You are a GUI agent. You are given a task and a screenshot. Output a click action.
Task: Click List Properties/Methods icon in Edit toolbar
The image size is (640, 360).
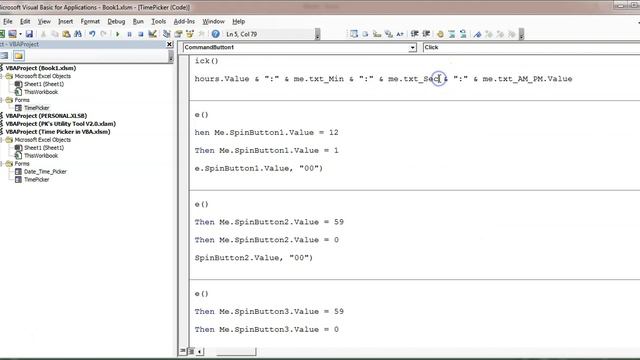[x=353, y=34]
